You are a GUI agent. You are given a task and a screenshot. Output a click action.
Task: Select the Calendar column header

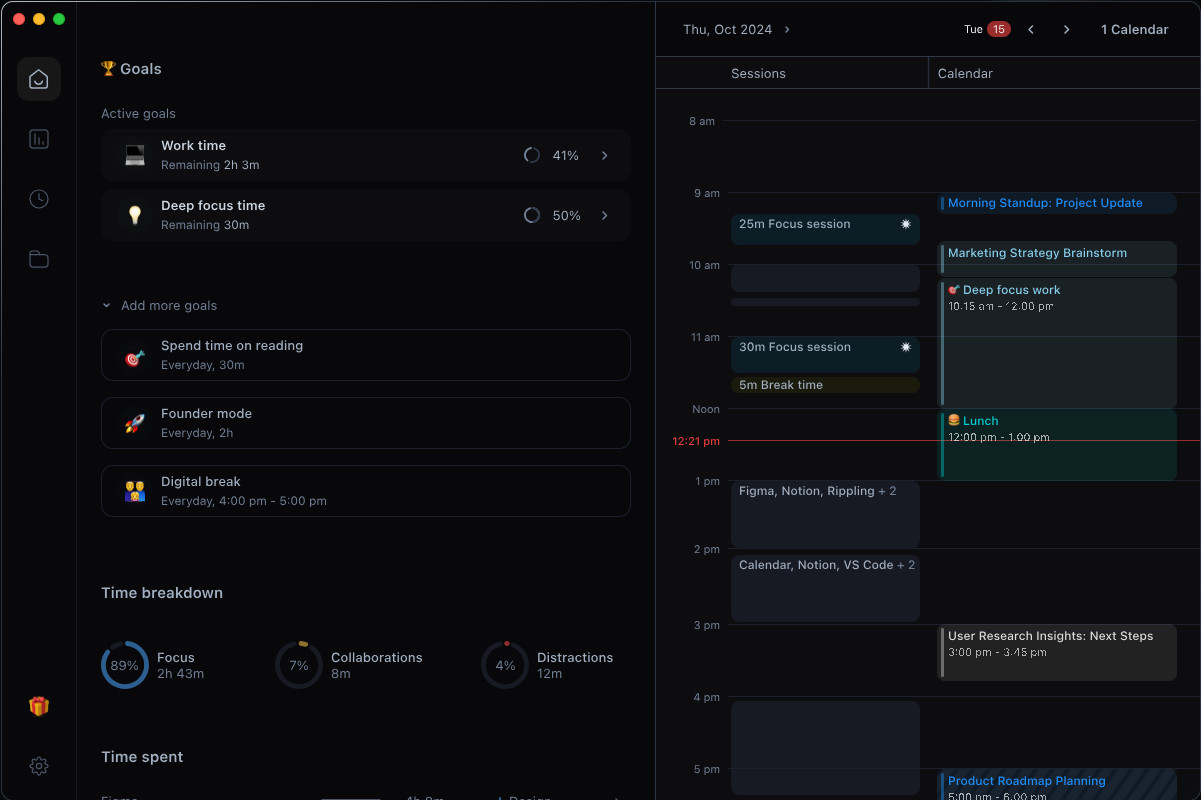click(x=965, y=73)
